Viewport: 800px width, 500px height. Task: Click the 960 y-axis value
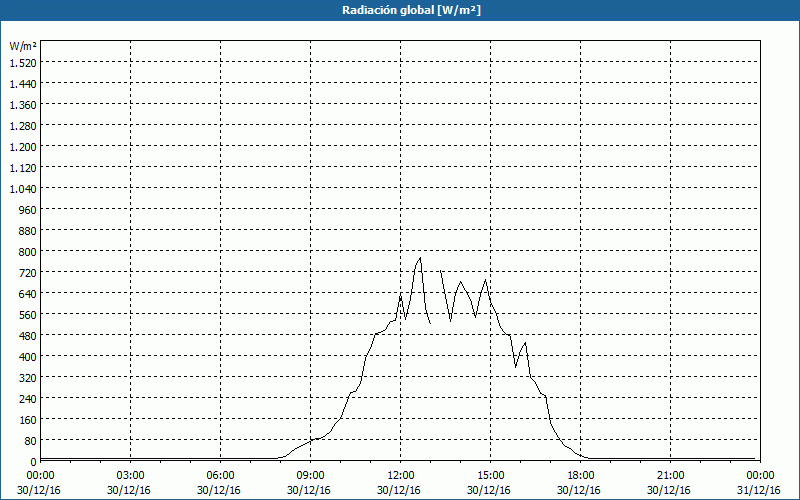click(x=28, y=210)
